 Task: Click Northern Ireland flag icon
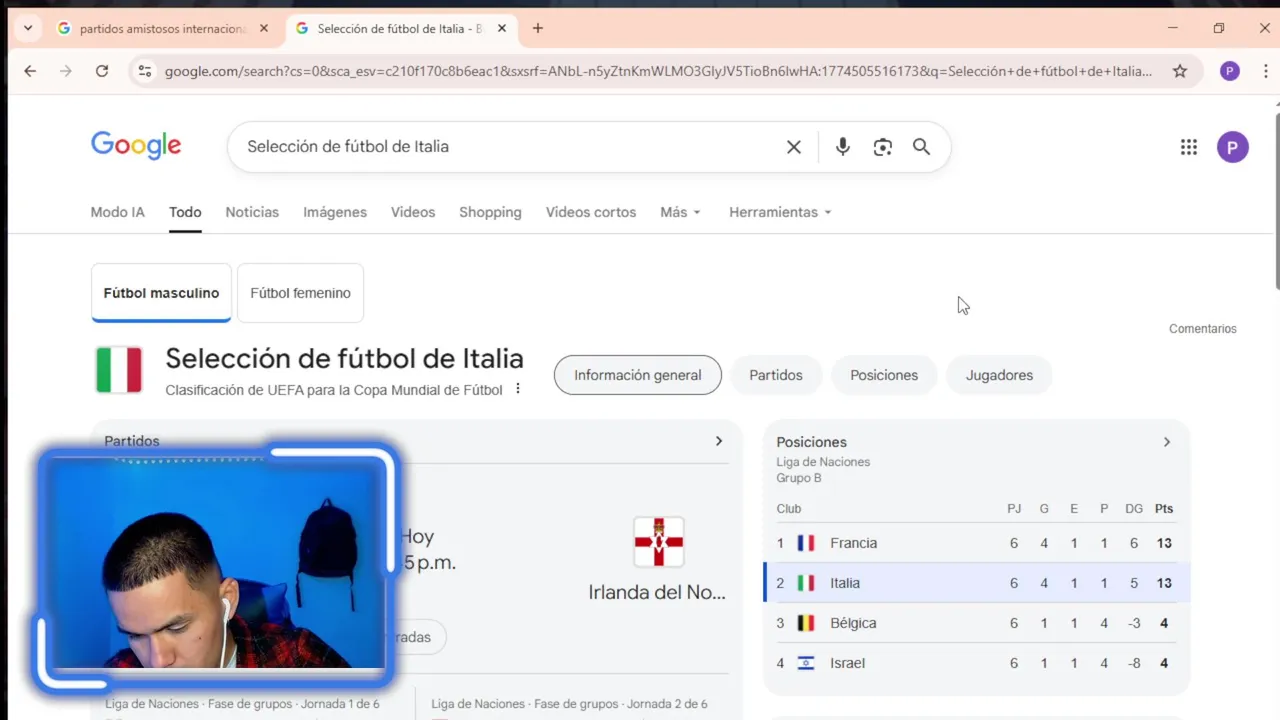point(659,542)
